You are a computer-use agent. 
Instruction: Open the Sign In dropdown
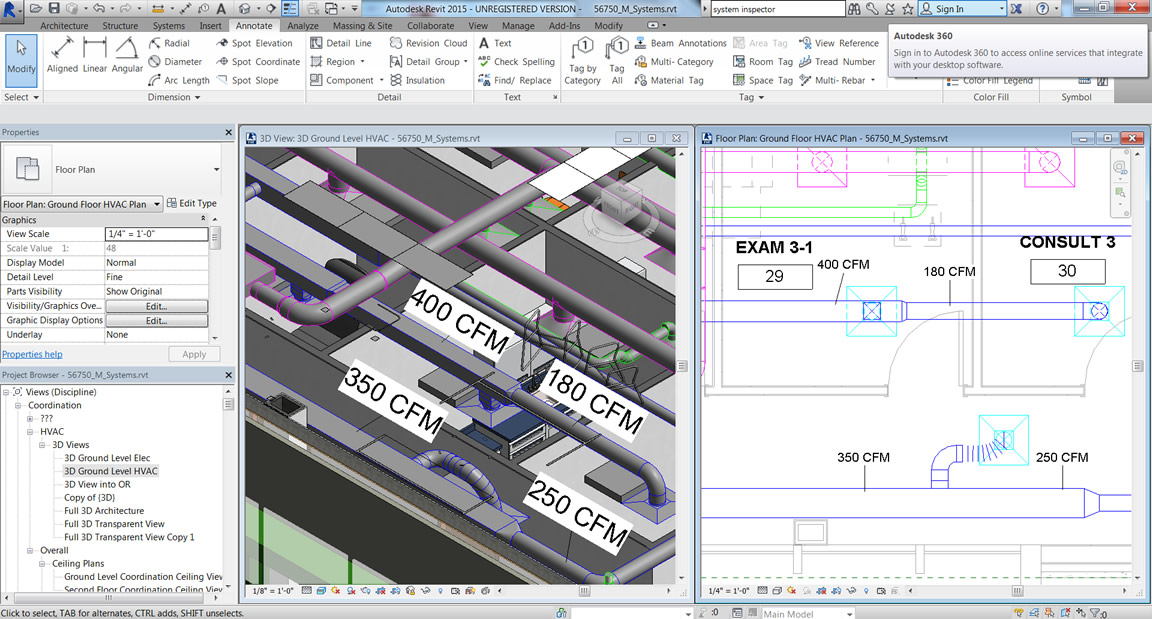(1001, 9)
